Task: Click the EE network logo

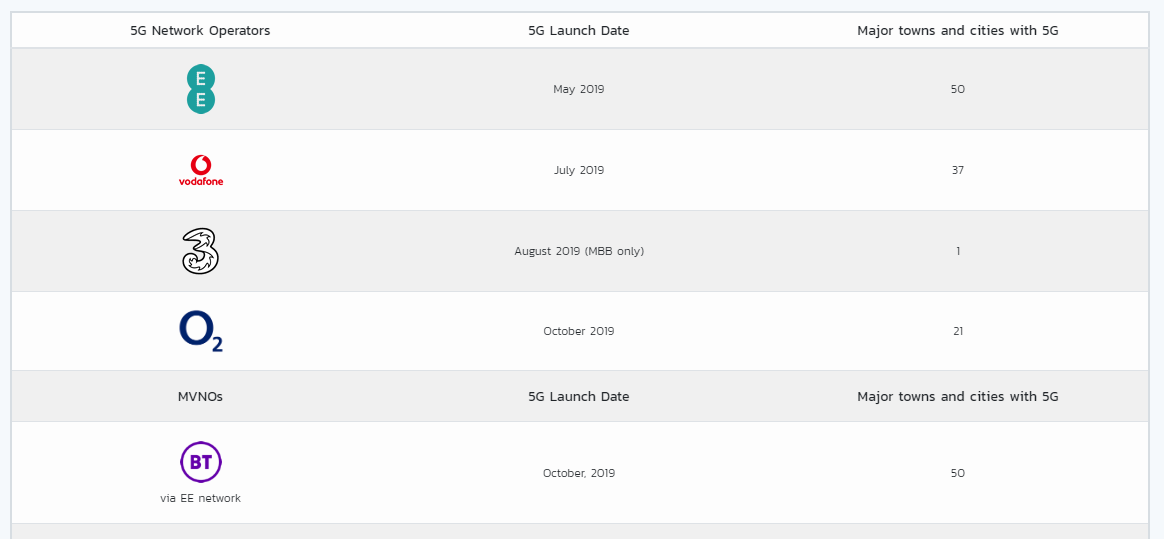Action: (200, 89)
